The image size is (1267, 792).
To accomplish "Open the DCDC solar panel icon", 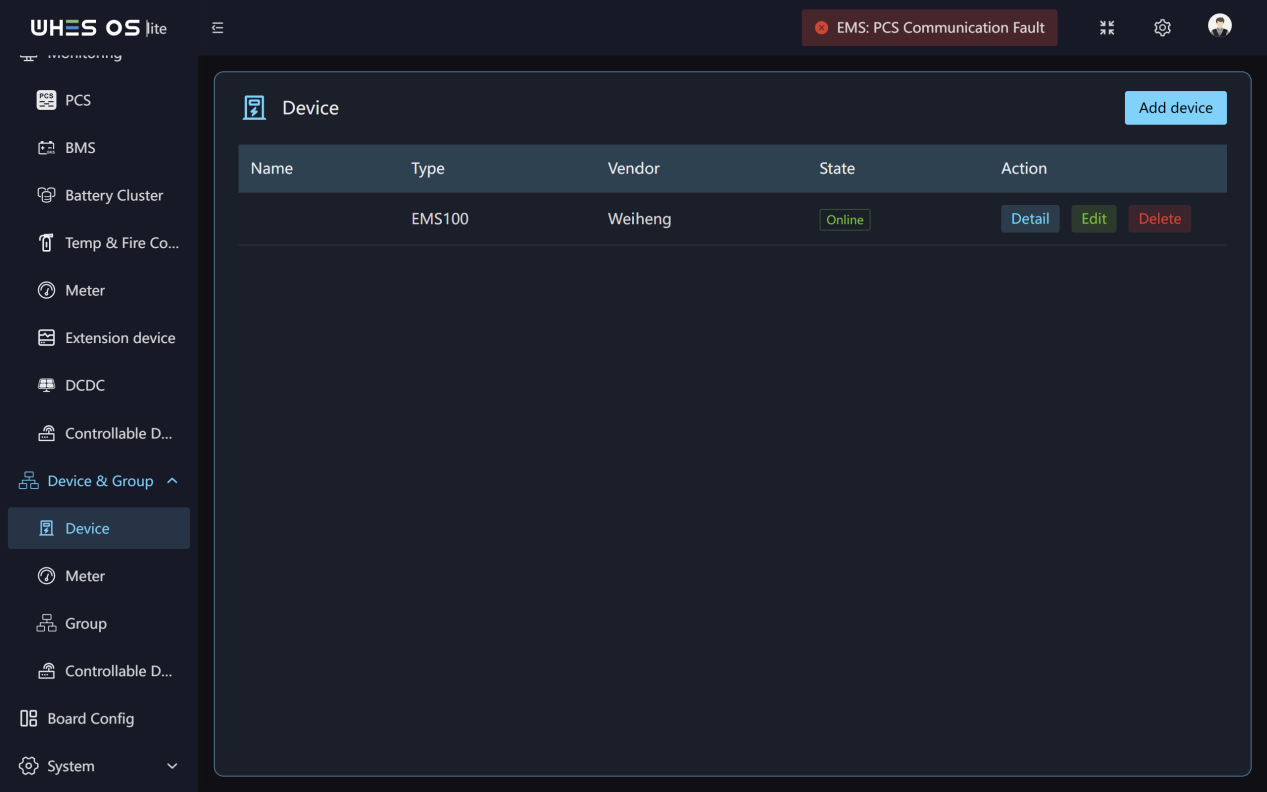I will coord(46,385).
